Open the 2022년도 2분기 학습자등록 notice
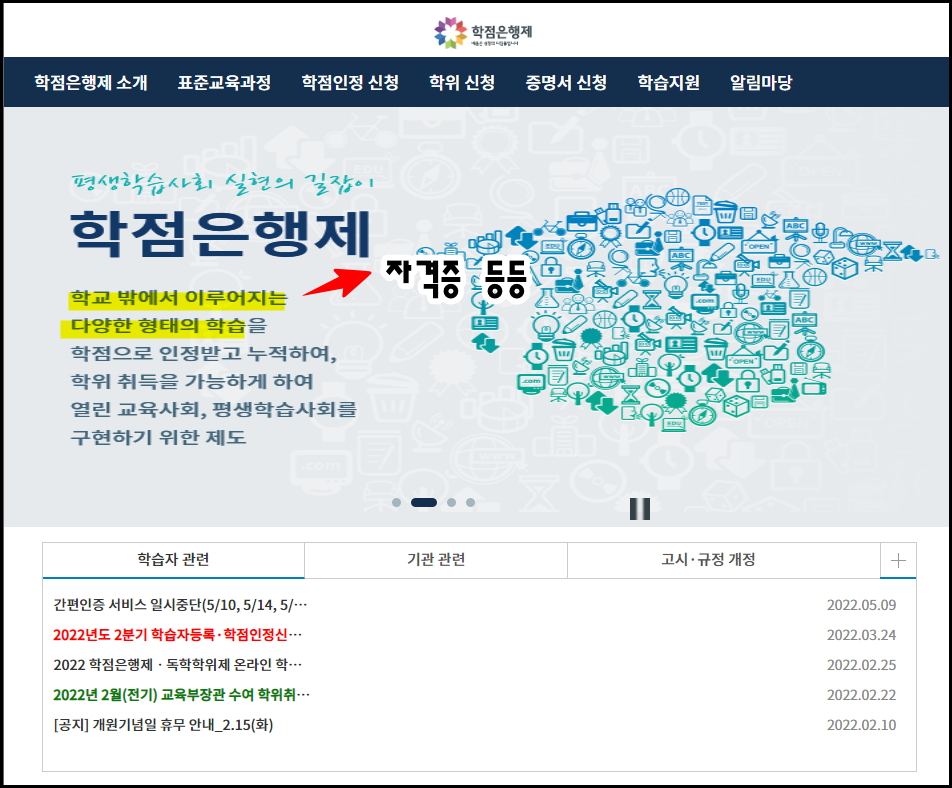 coord(177,634)
